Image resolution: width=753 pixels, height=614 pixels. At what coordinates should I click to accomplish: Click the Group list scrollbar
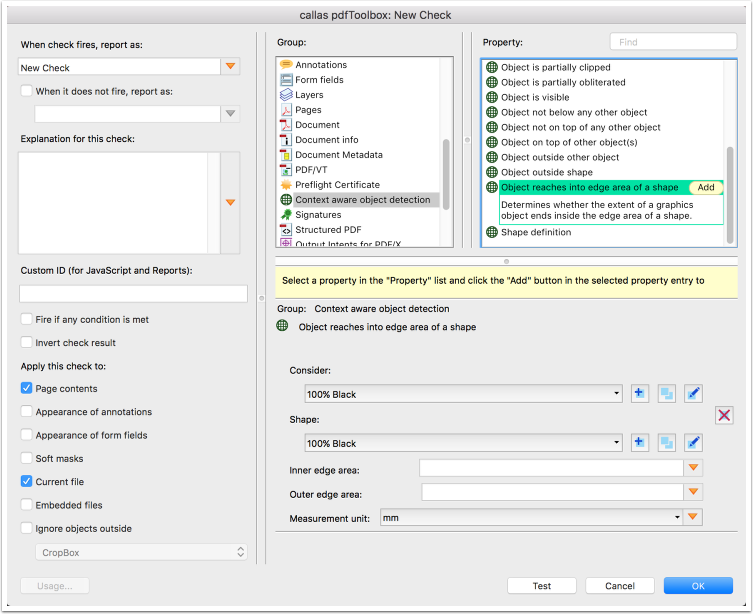tap(446, 174)
